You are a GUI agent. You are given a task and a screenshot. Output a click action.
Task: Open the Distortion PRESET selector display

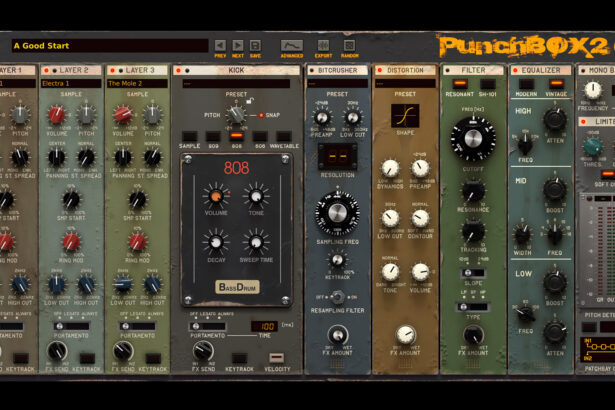tap(405, 84)
